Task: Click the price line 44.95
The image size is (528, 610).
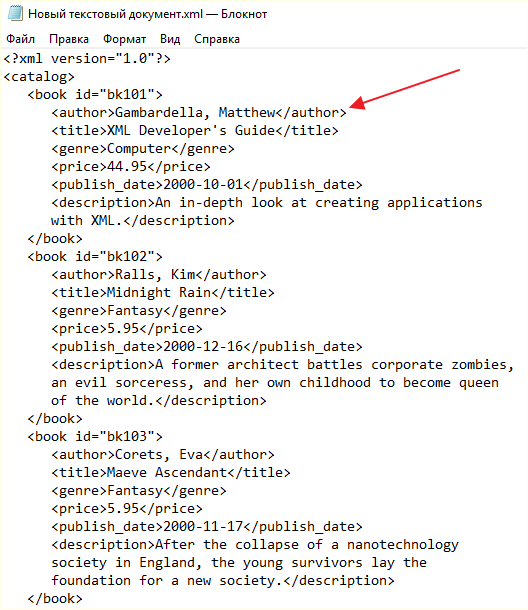Action: click(131, 167)
